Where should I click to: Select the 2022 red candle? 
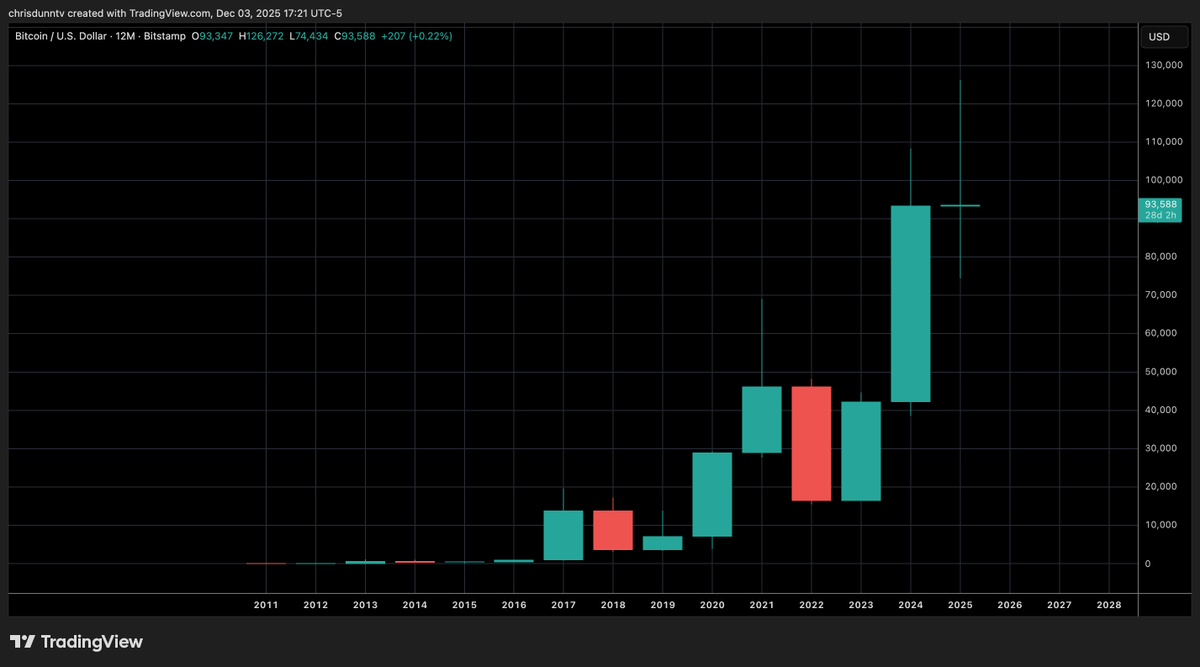tap(811, 443)
